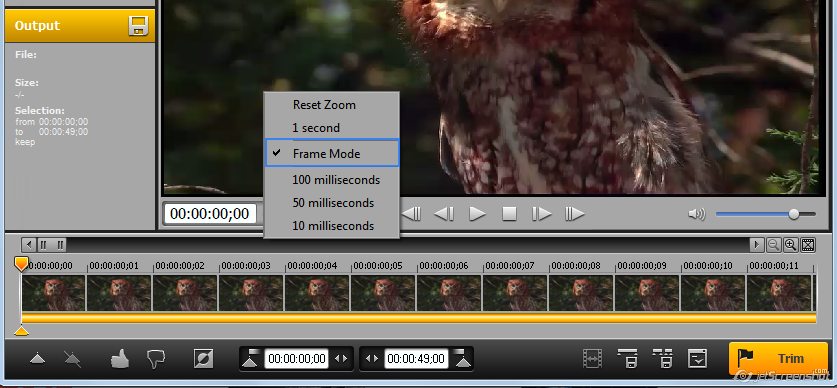The width and height of the screenshot is (837, 388).
Task: Click the timeline scrollbar left arrow
Action: (28, 245)
